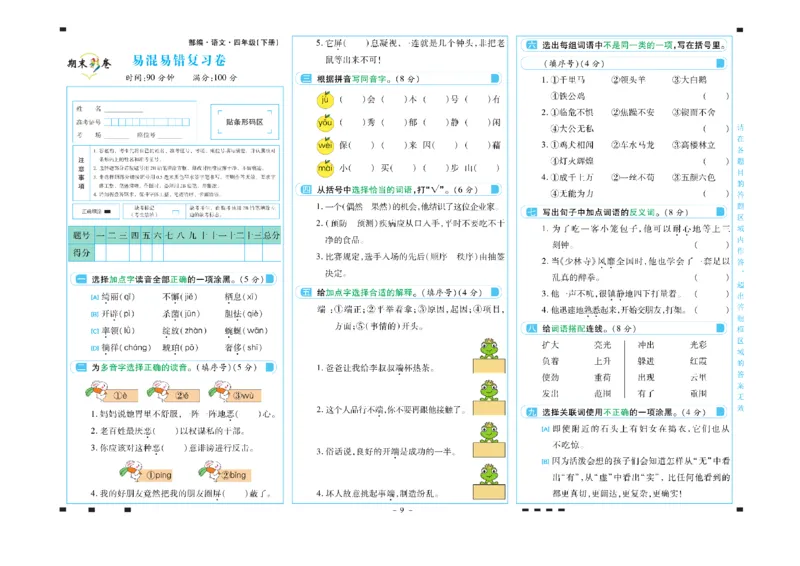Click the word 扩大 in the matching exercise
This screenshot has height=566, width=800.
click(550, 345)
